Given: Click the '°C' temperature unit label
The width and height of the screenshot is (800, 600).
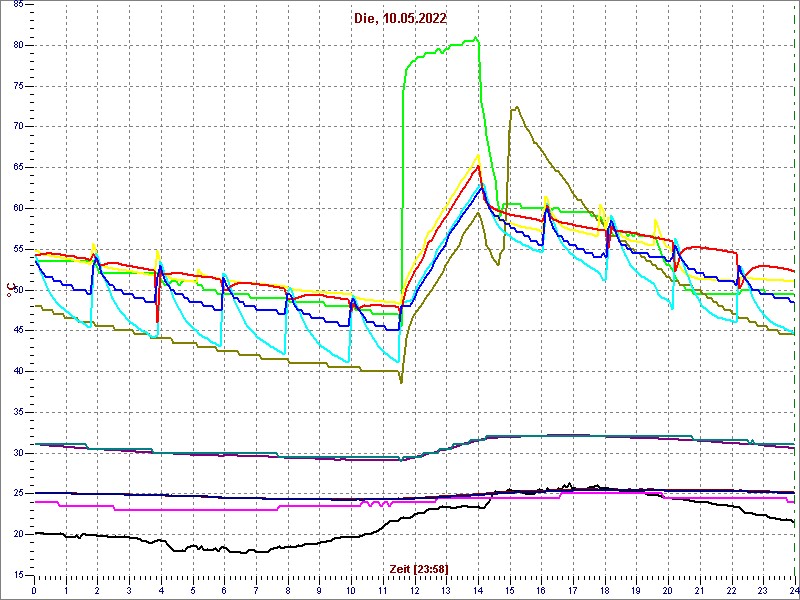Looking at the screenshot, I should pyautogui.click(x=9, y=292).
